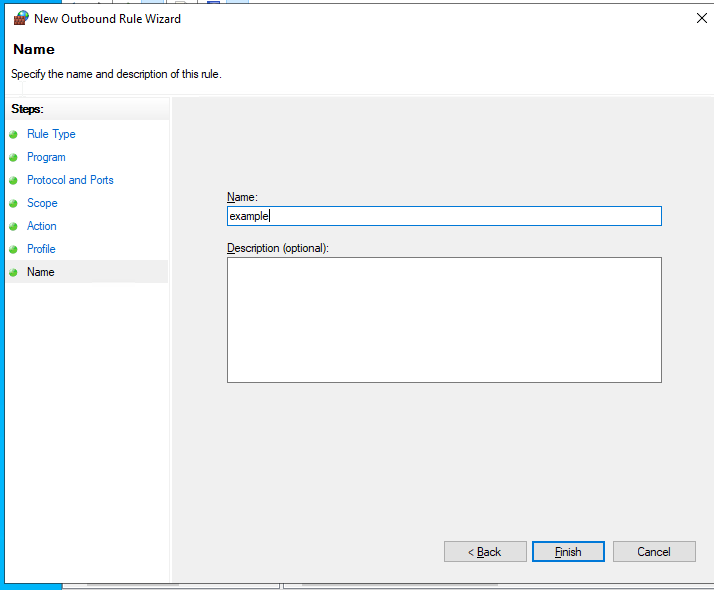This screenshot has height=590, width=714.
Task: Go to the Rule Type step
Action: coord(51,134)
